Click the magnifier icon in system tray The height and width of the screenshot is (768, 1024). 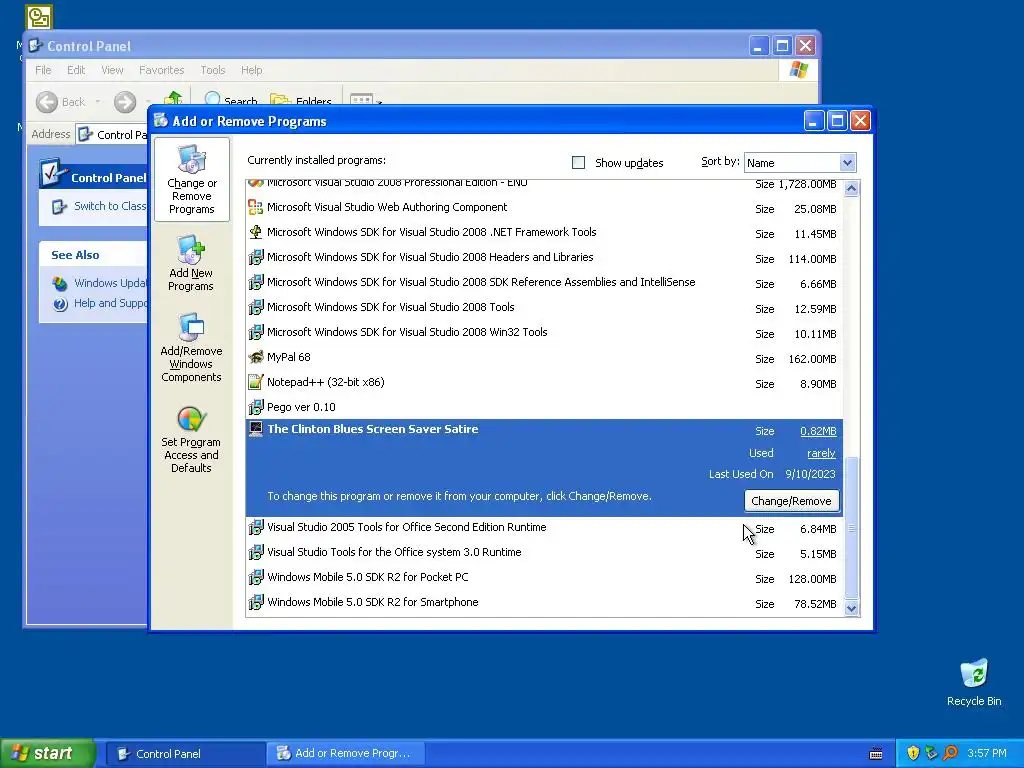pos(950,753)
